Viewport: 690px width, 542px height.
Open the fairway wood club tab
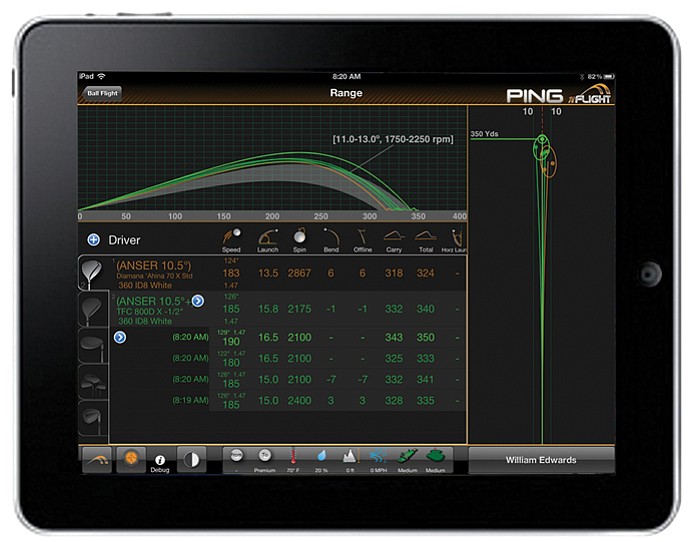coord(93,345)
